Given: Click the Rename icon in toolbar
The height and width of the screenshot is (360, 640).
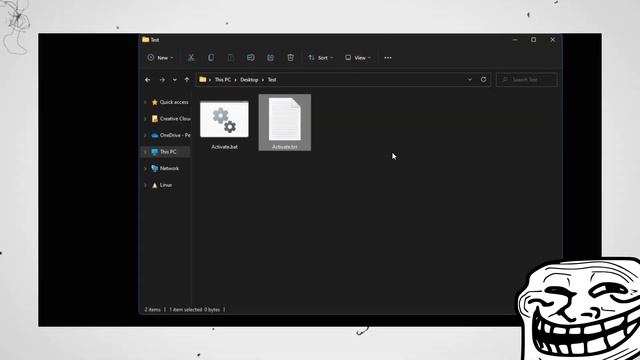Looking at the screenshot, I should tap(251, 58).
